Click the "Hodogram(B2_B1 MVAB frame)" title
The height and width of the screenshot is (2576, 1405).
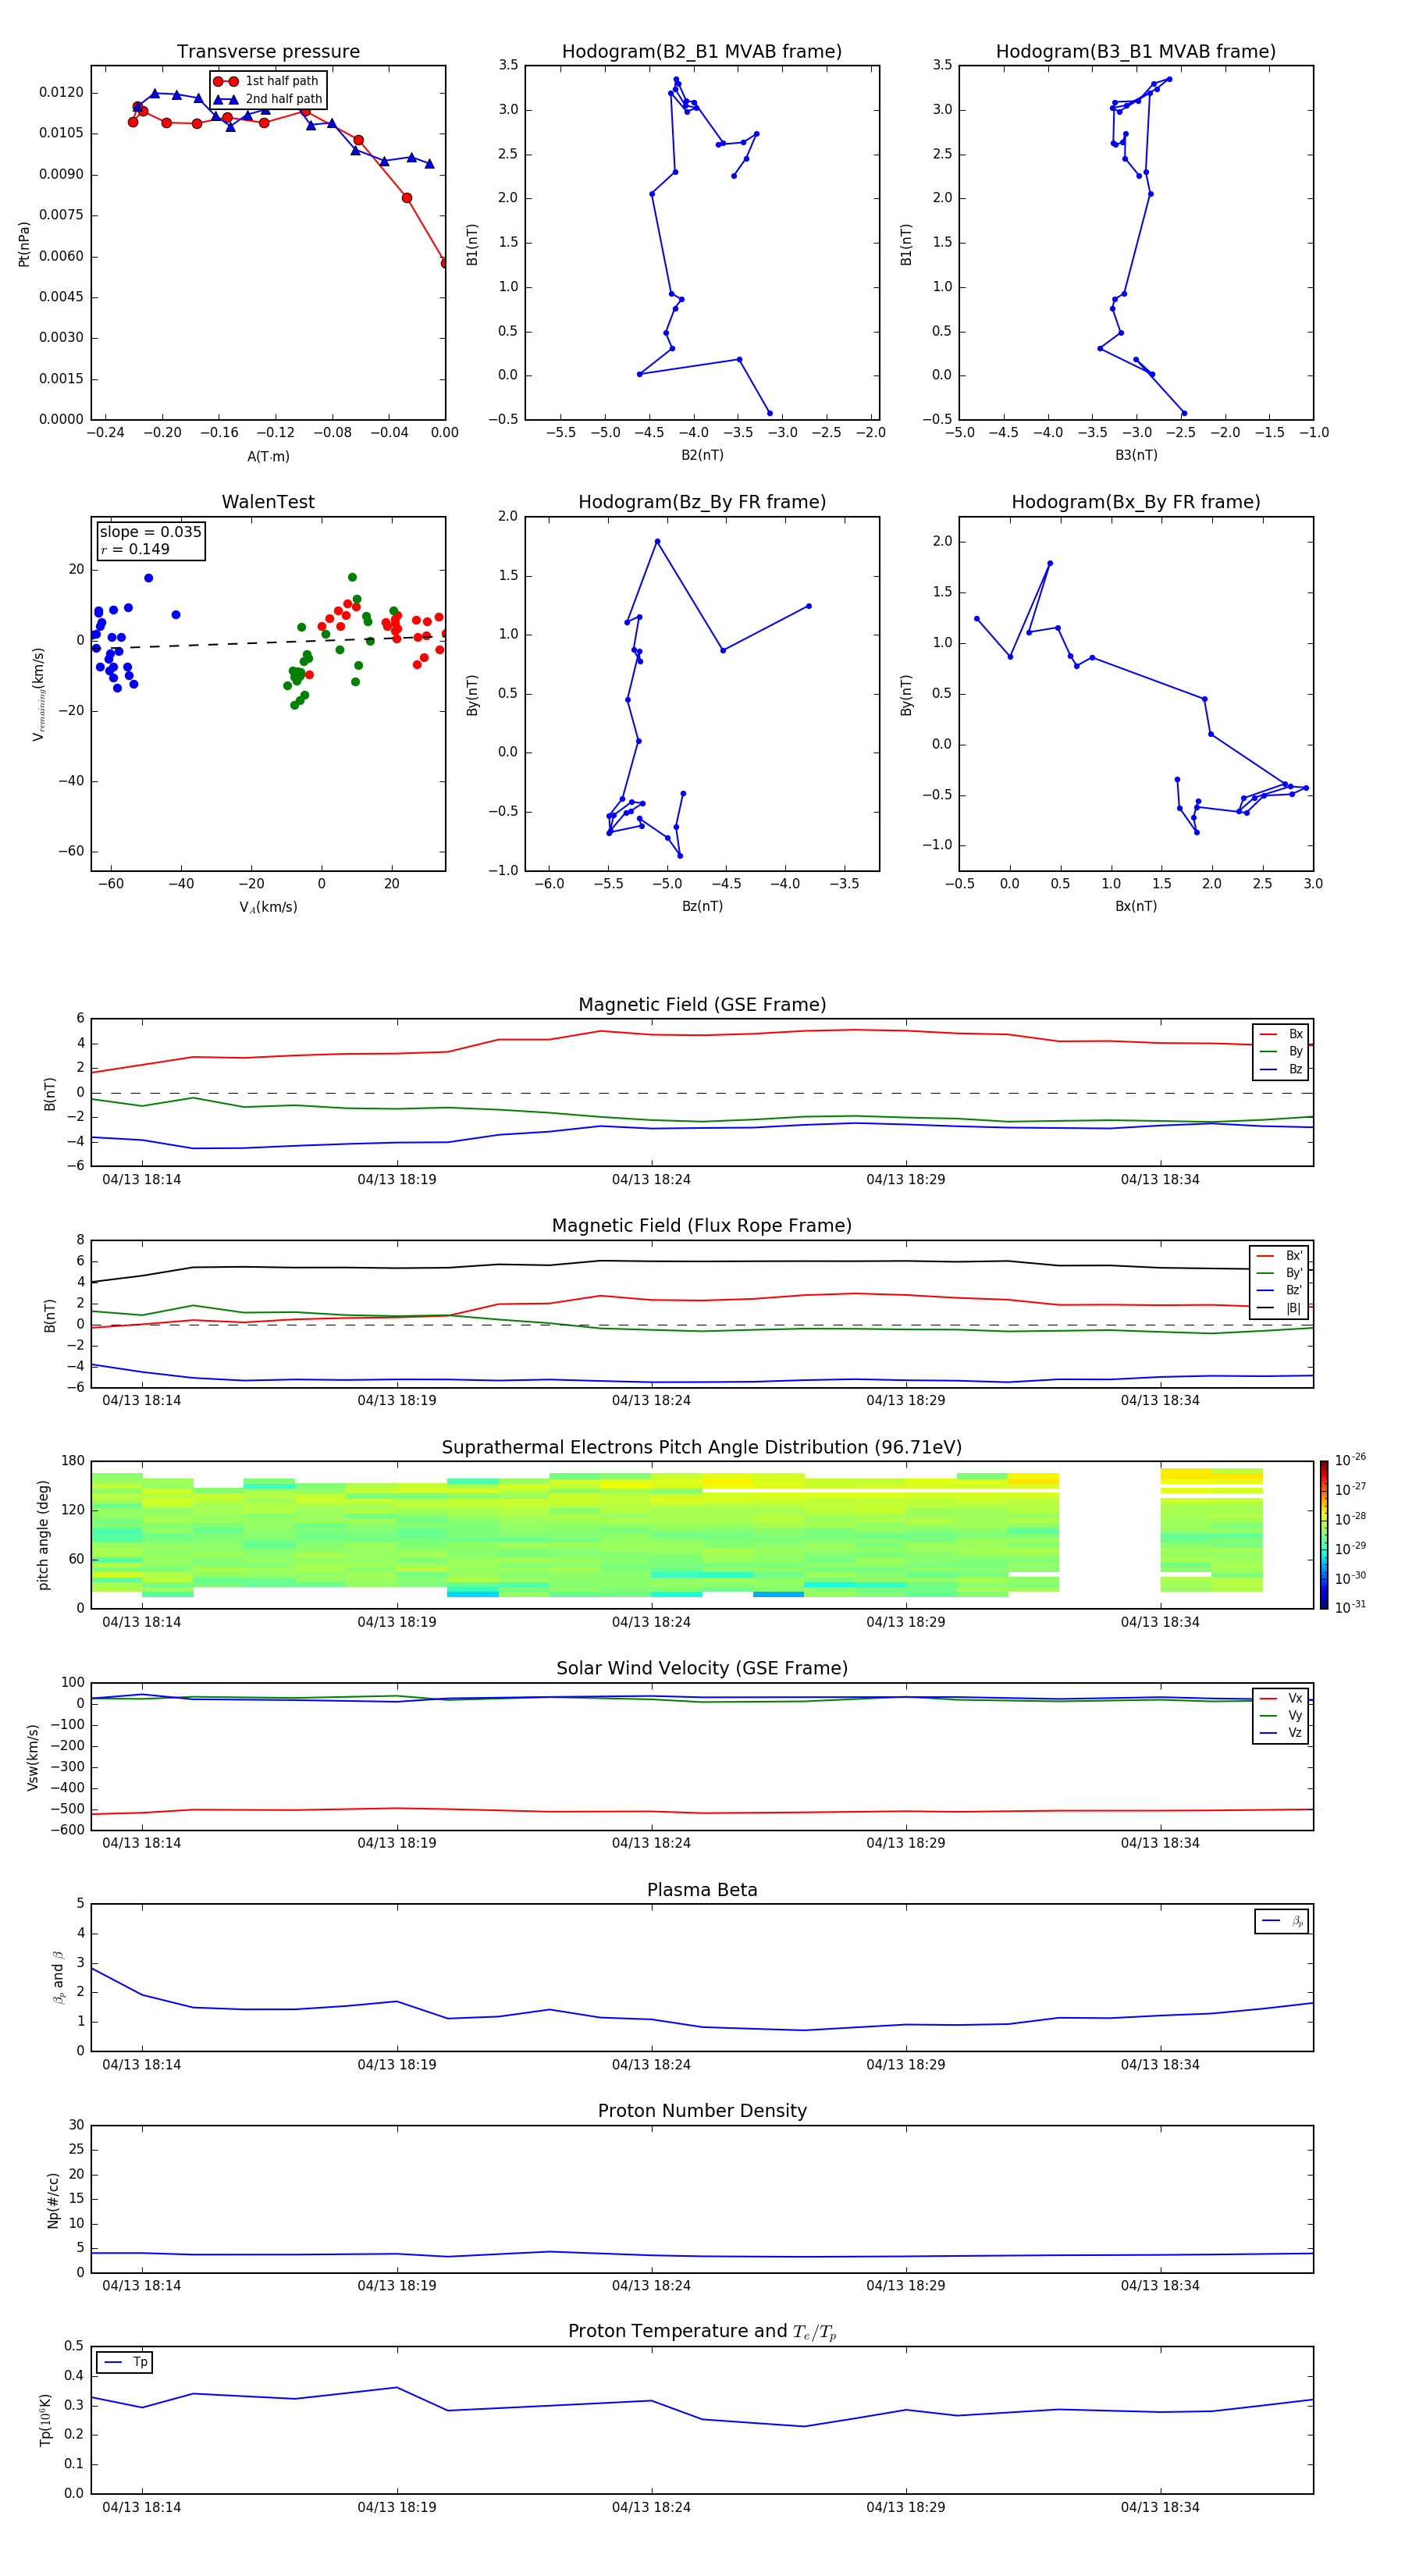pos(702,52)
